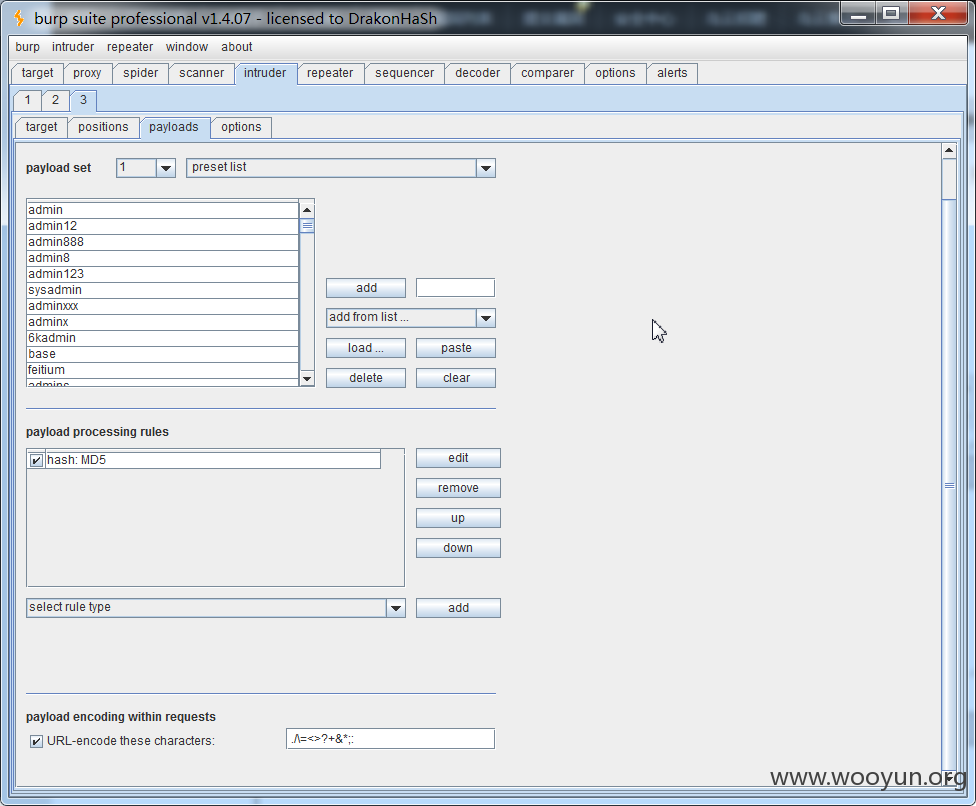
Task: Open the burp menu
Action: 27,47
